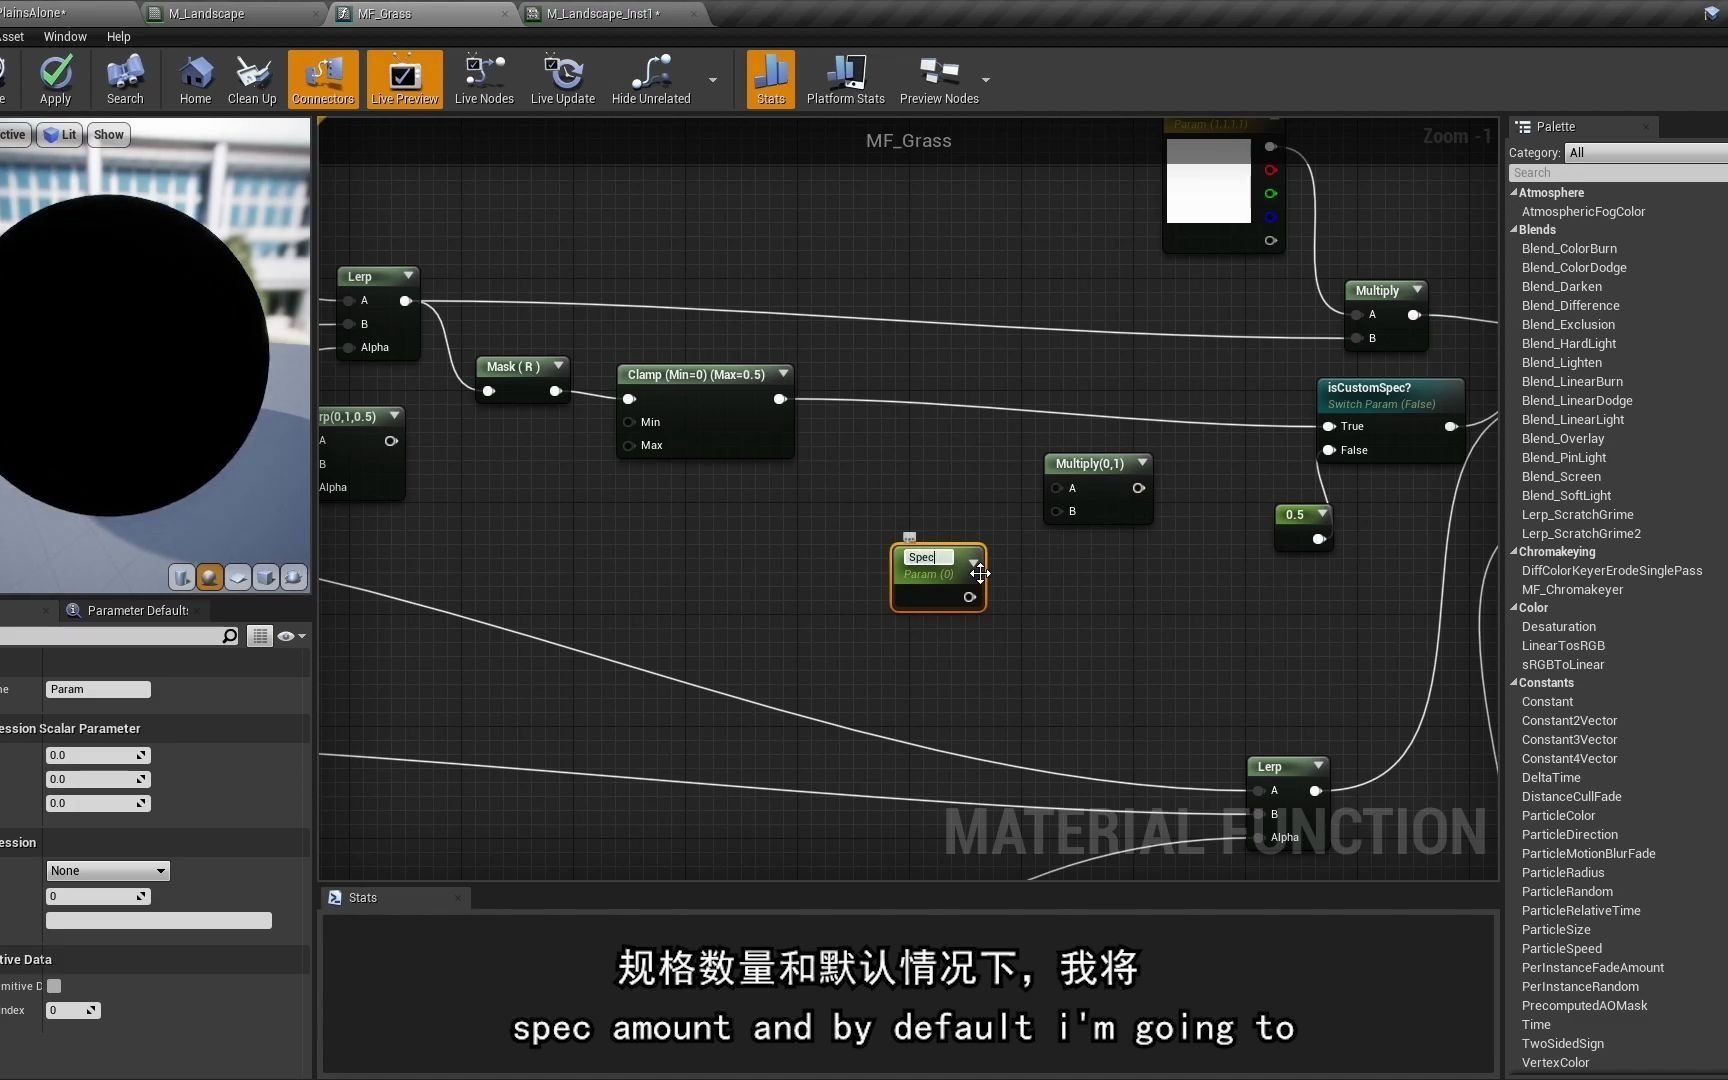Click the Show button in the preview viewport
The height and width of the screenshot is (1080, 1728).
(x=107, y=134)
